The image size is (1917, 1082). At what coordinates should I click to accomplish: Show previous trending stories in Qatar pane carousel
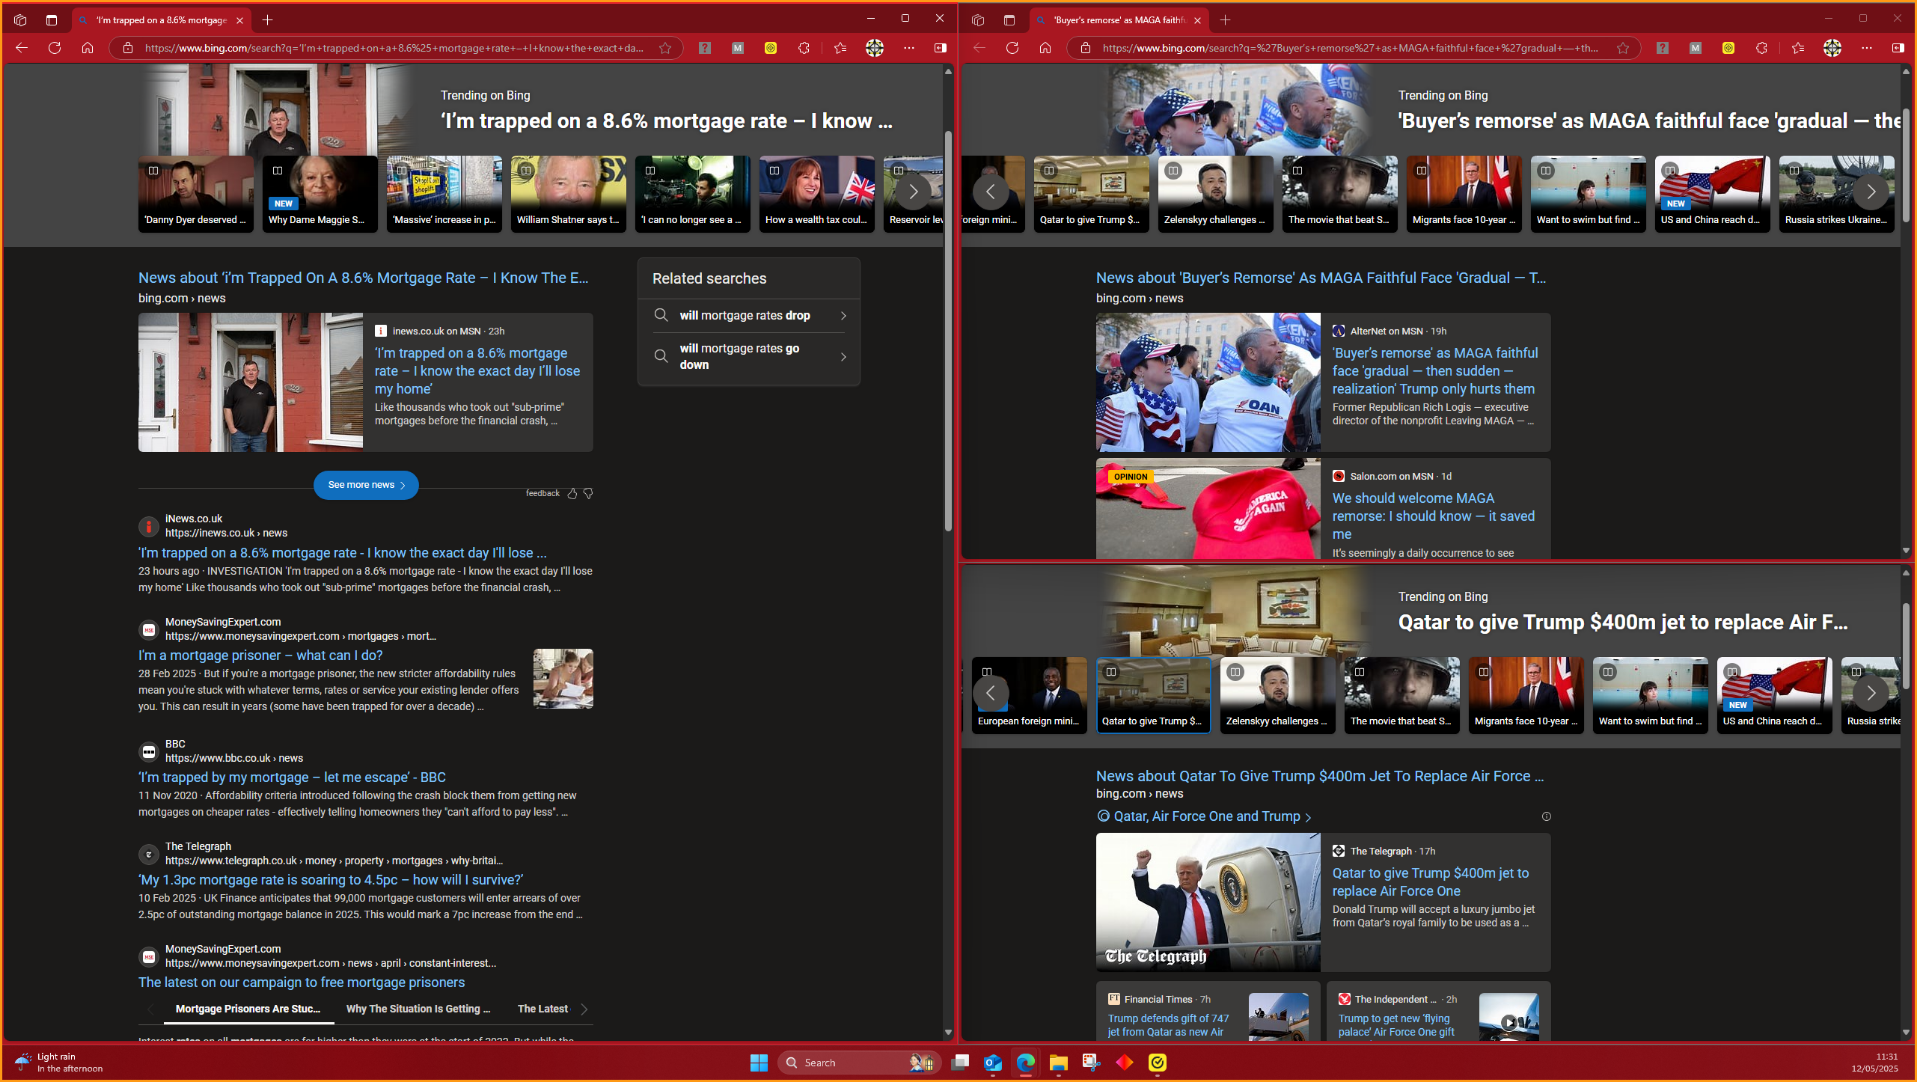coord(990,693)
